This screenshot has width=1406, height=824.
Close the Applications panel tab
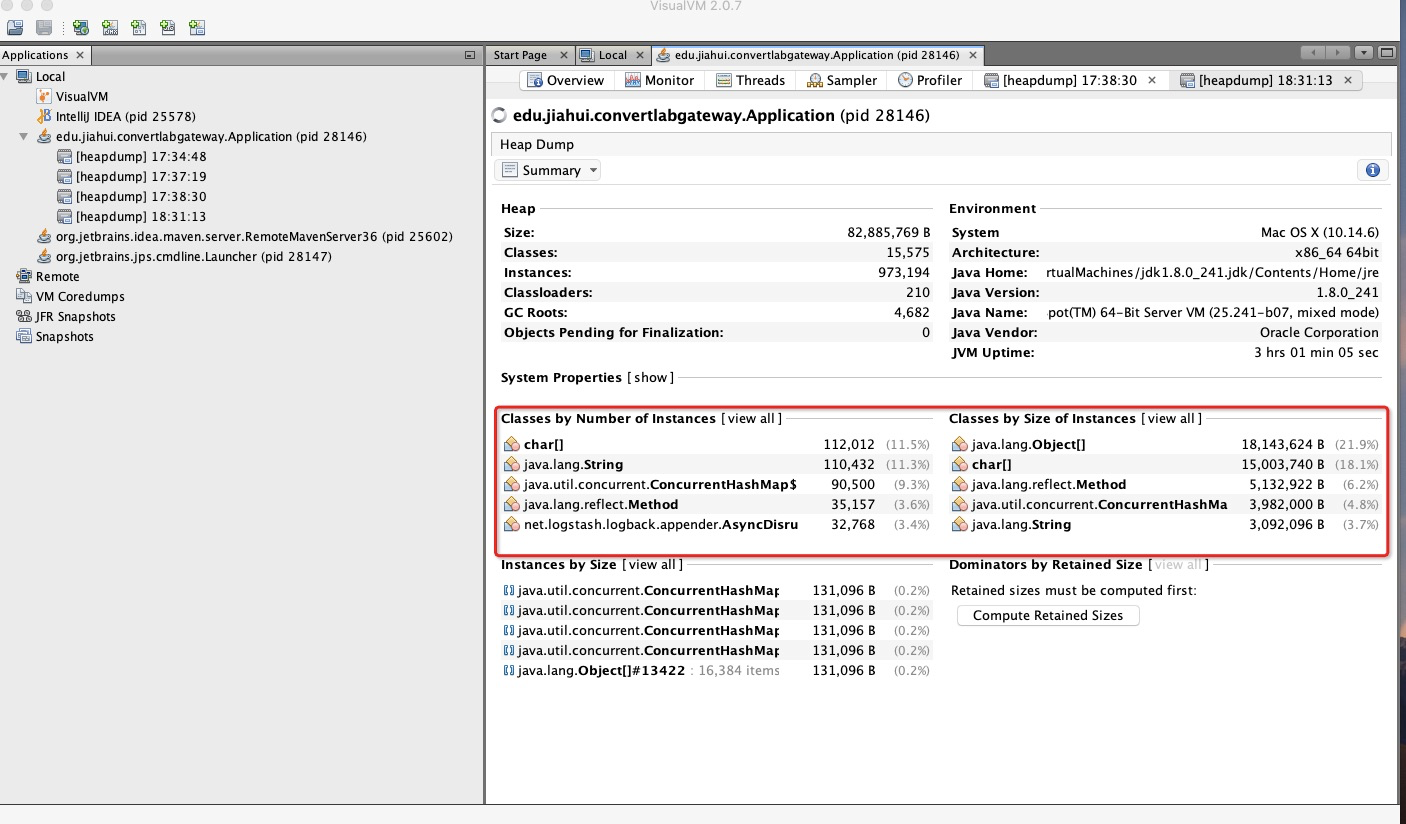(80, 55)
